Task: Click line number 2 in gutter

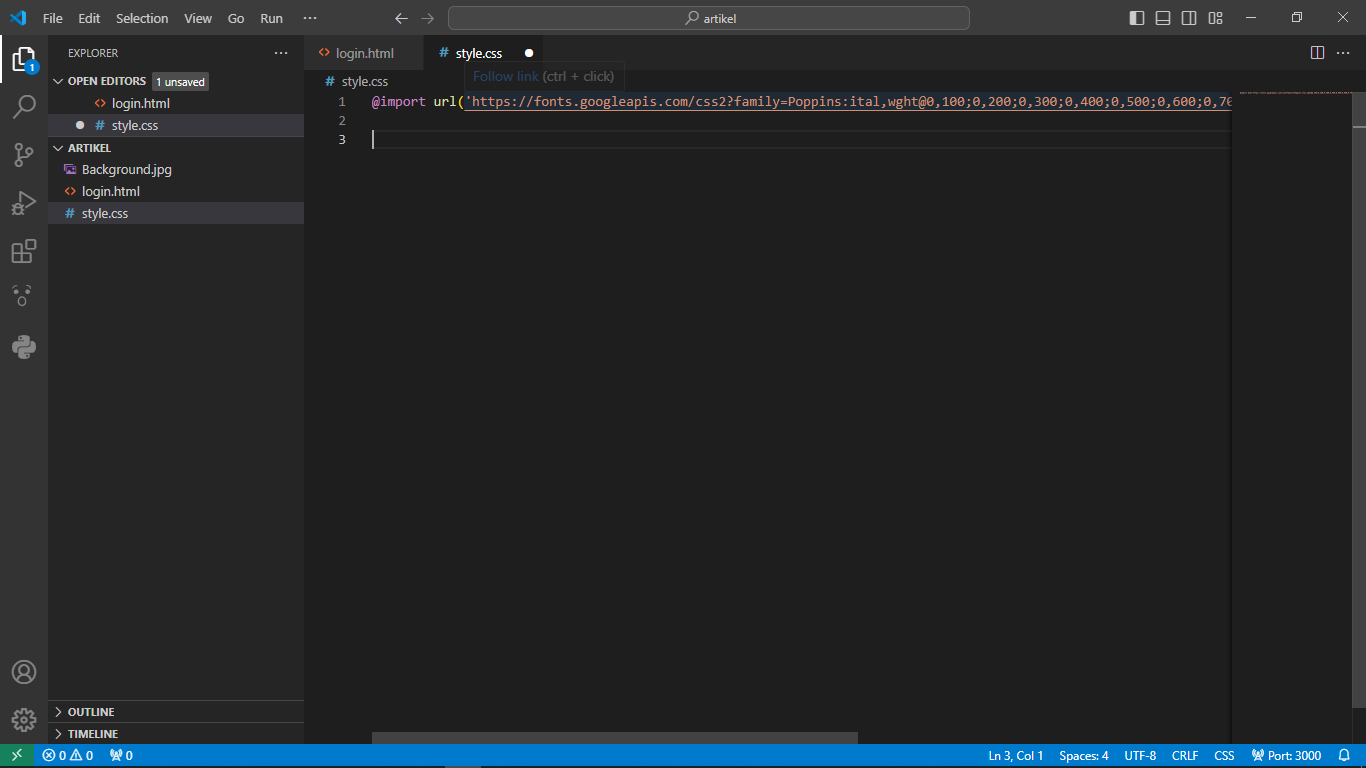Action: pos(342,121)
